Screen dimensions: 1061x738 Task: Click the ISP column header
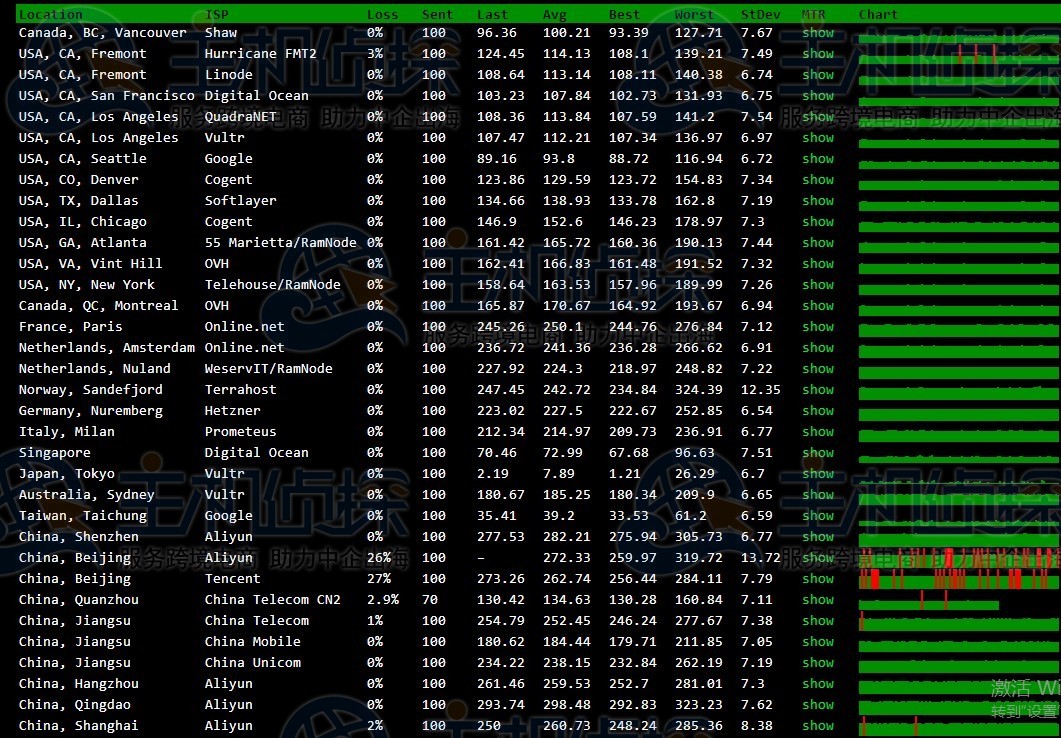(216, 15)
